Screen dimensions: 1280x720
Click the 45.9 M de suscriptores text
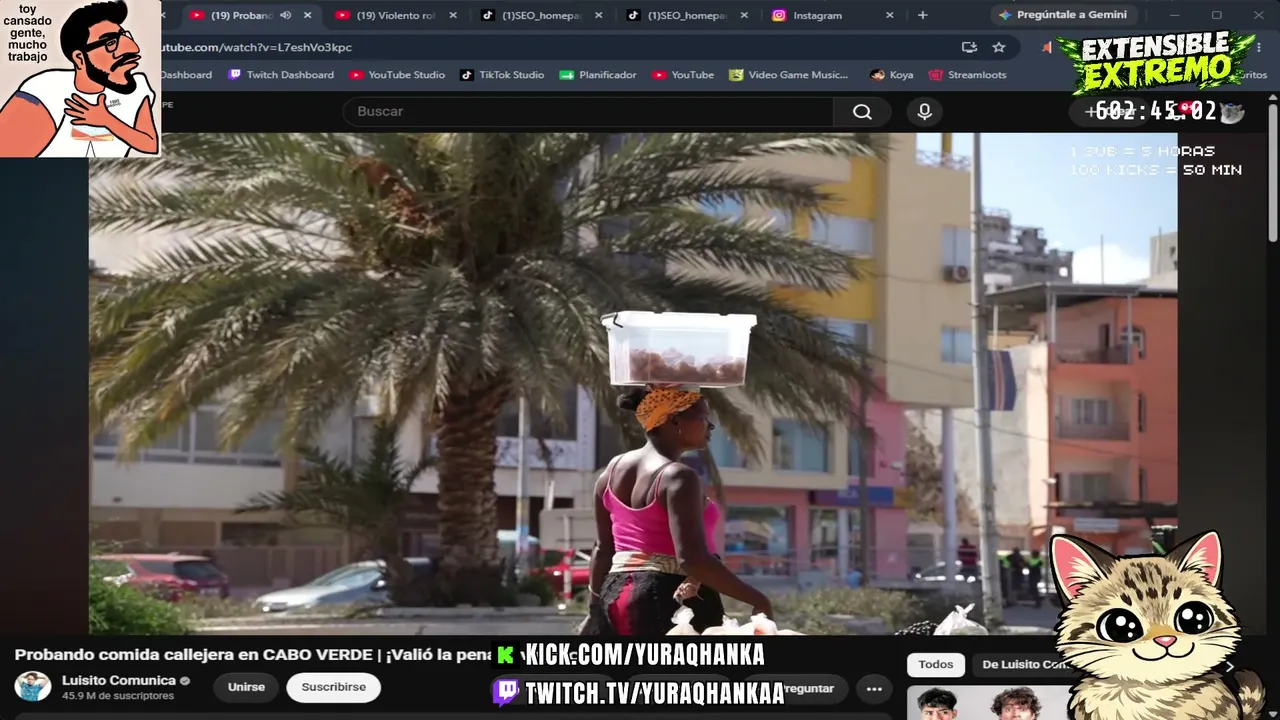[118, 696]
